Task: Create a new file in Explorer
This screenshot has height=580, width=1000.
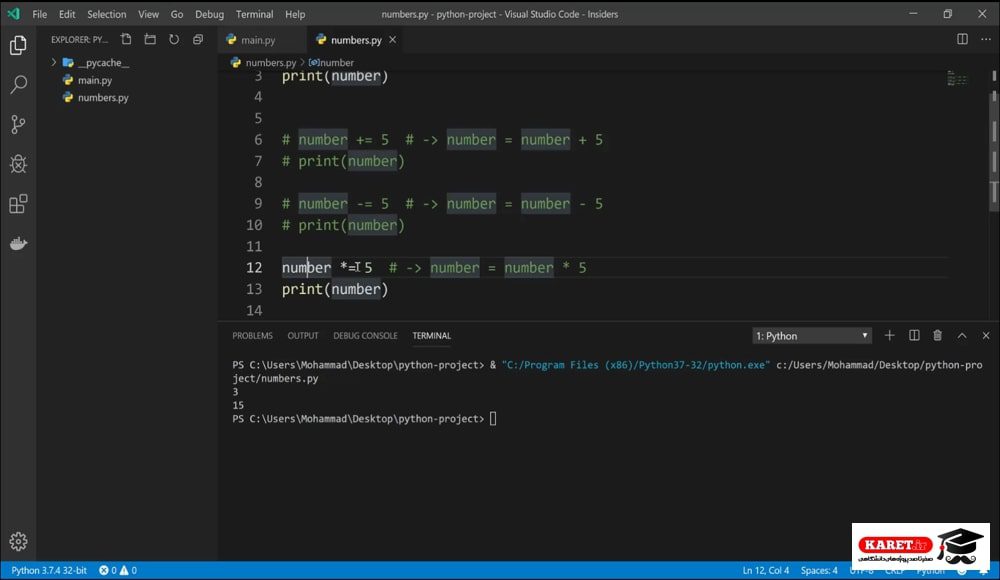Action: [126, 40]
